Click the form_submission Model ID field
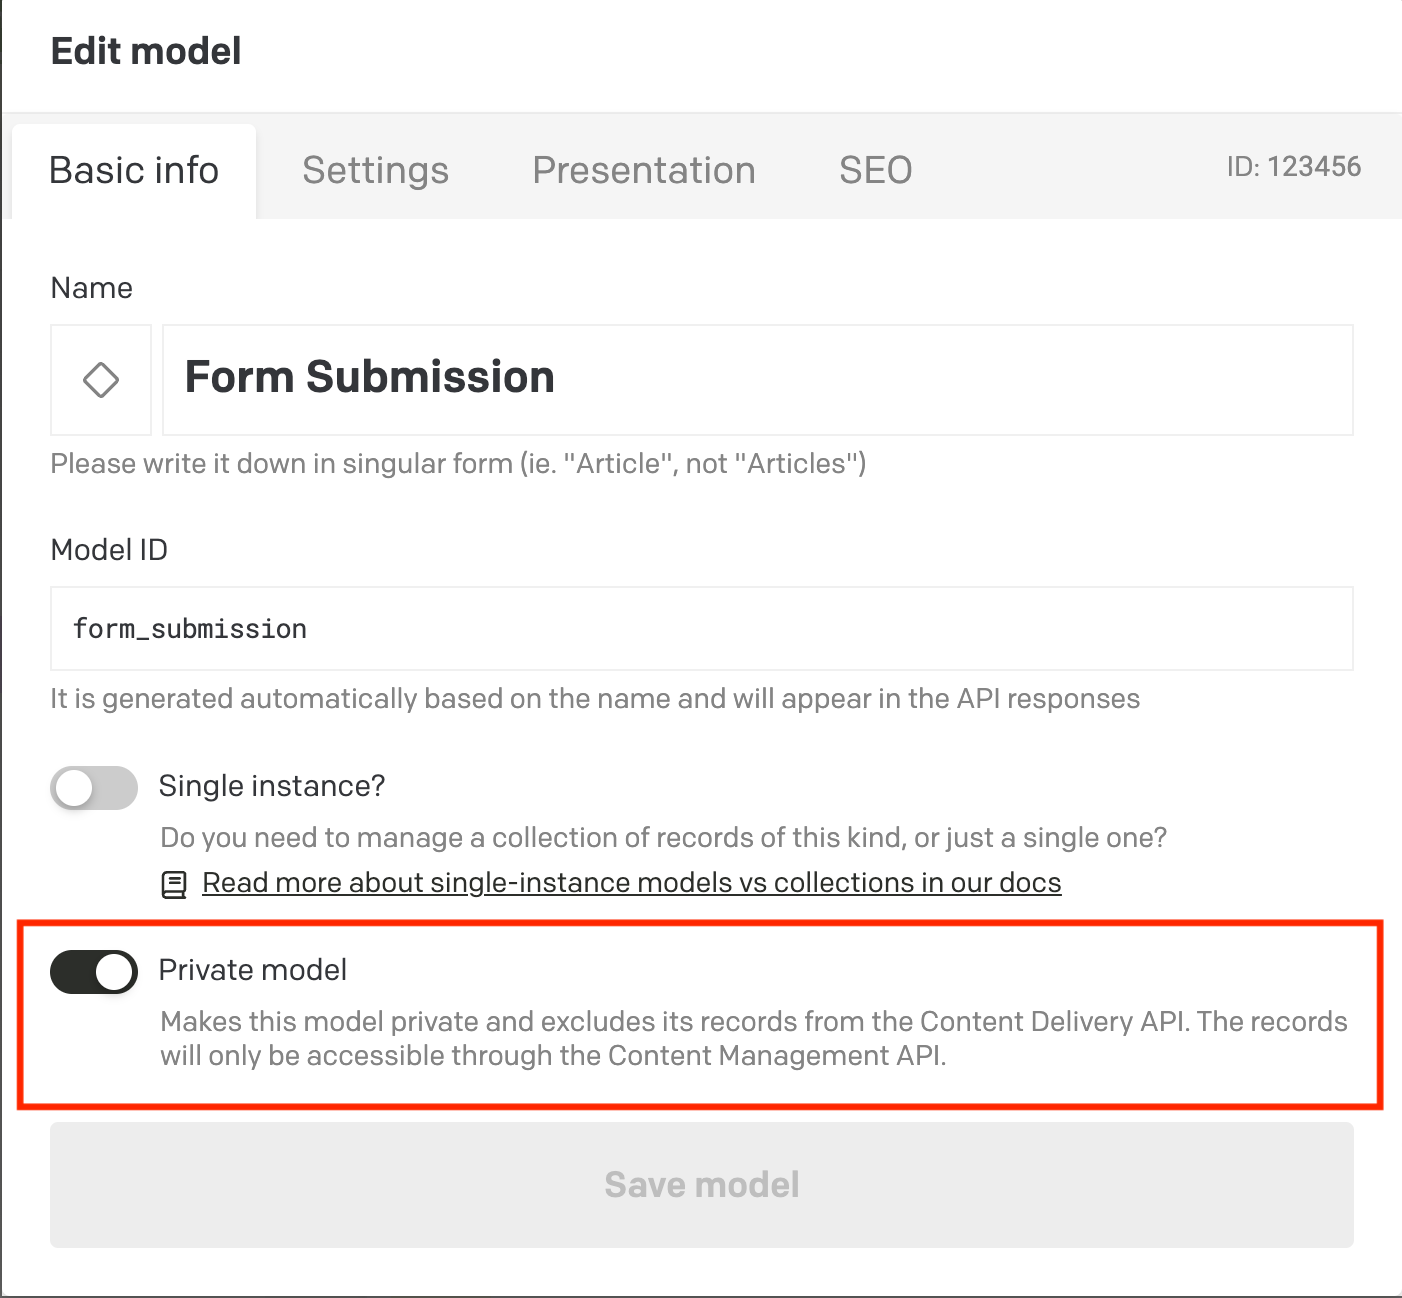Viewport: 1402px width, 1298px height. [701, 629]
